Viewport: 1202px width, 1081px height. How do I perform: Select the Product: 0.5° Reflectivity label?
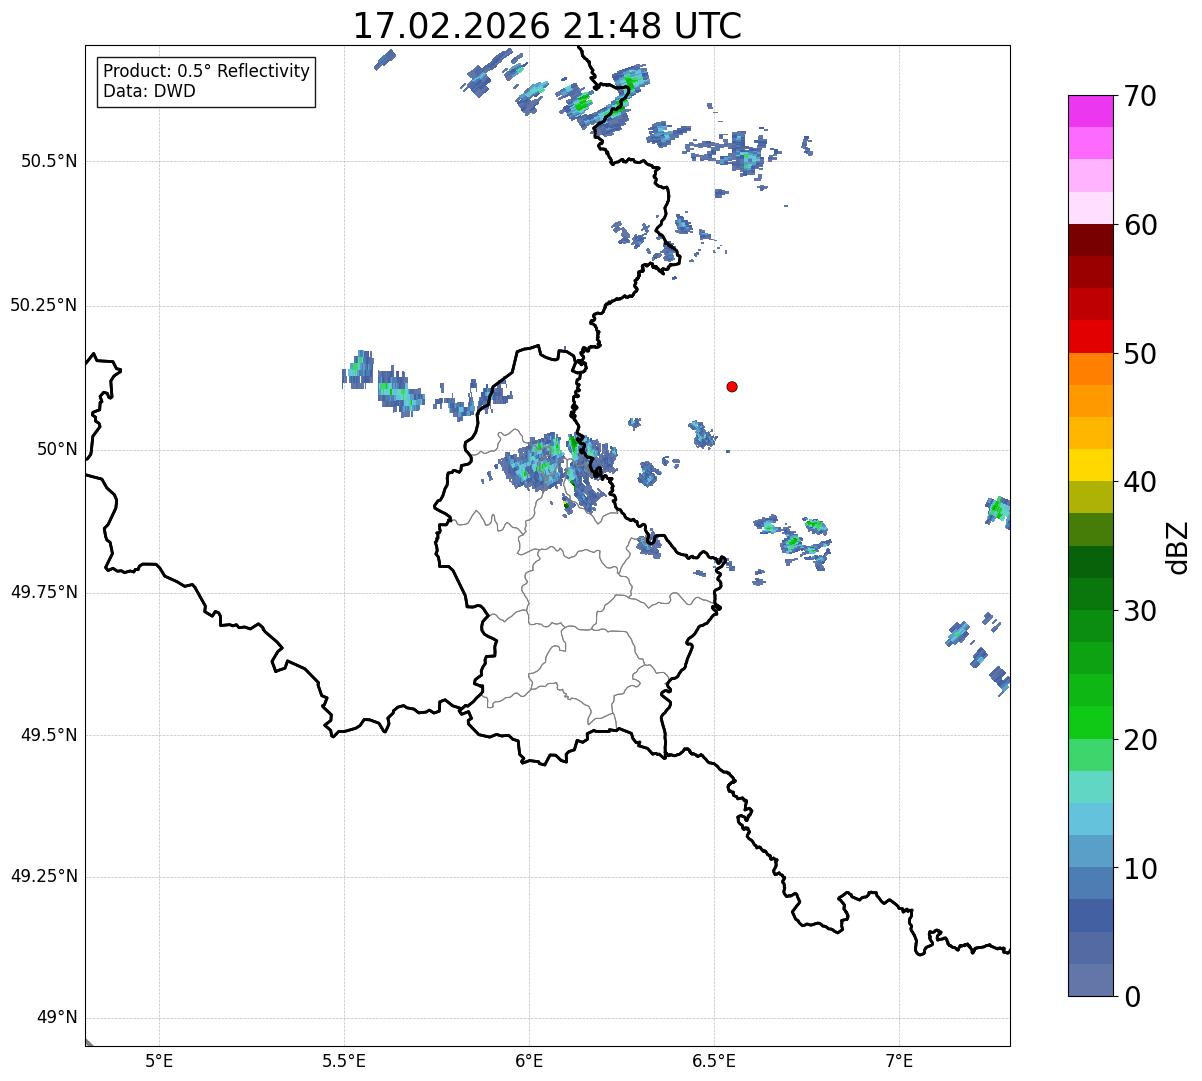tap(206, 72)
